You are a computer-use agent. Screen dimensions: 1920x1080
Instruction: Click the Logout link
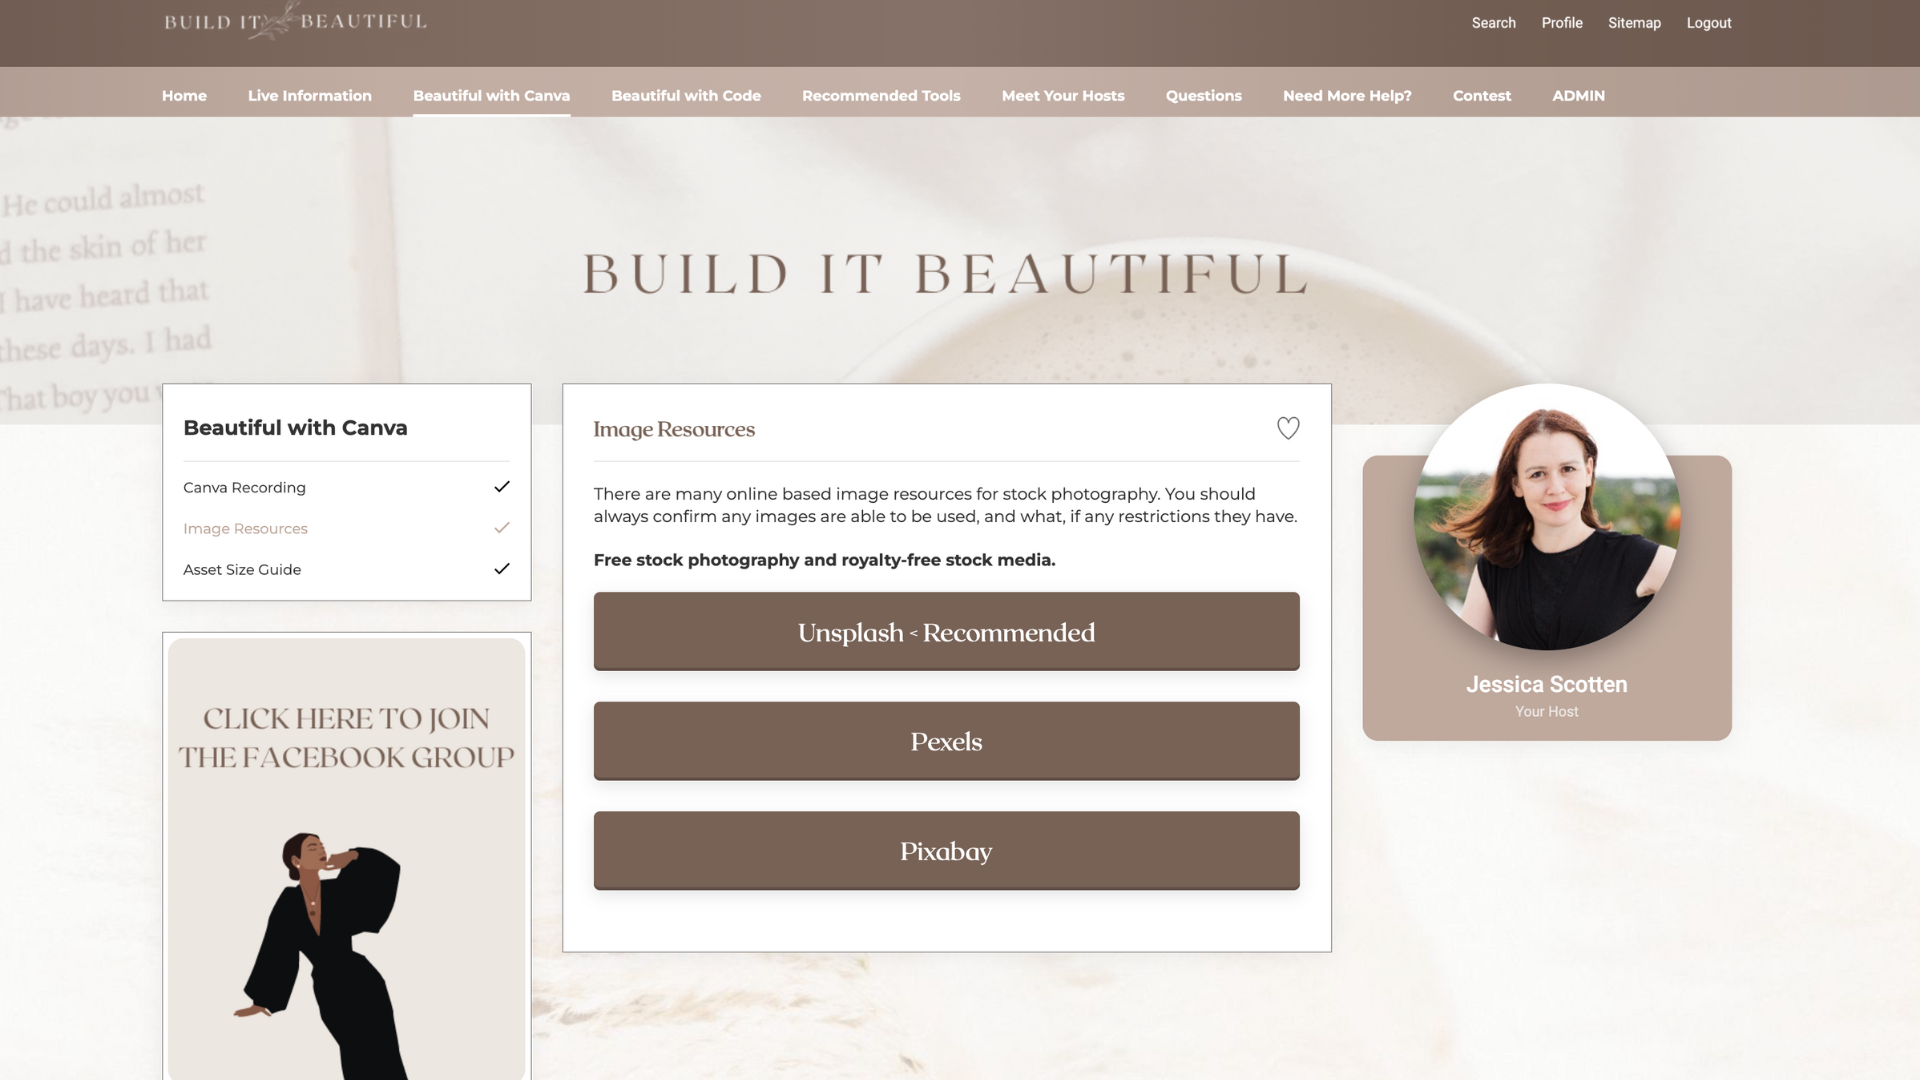click(x=1709, y=23)
